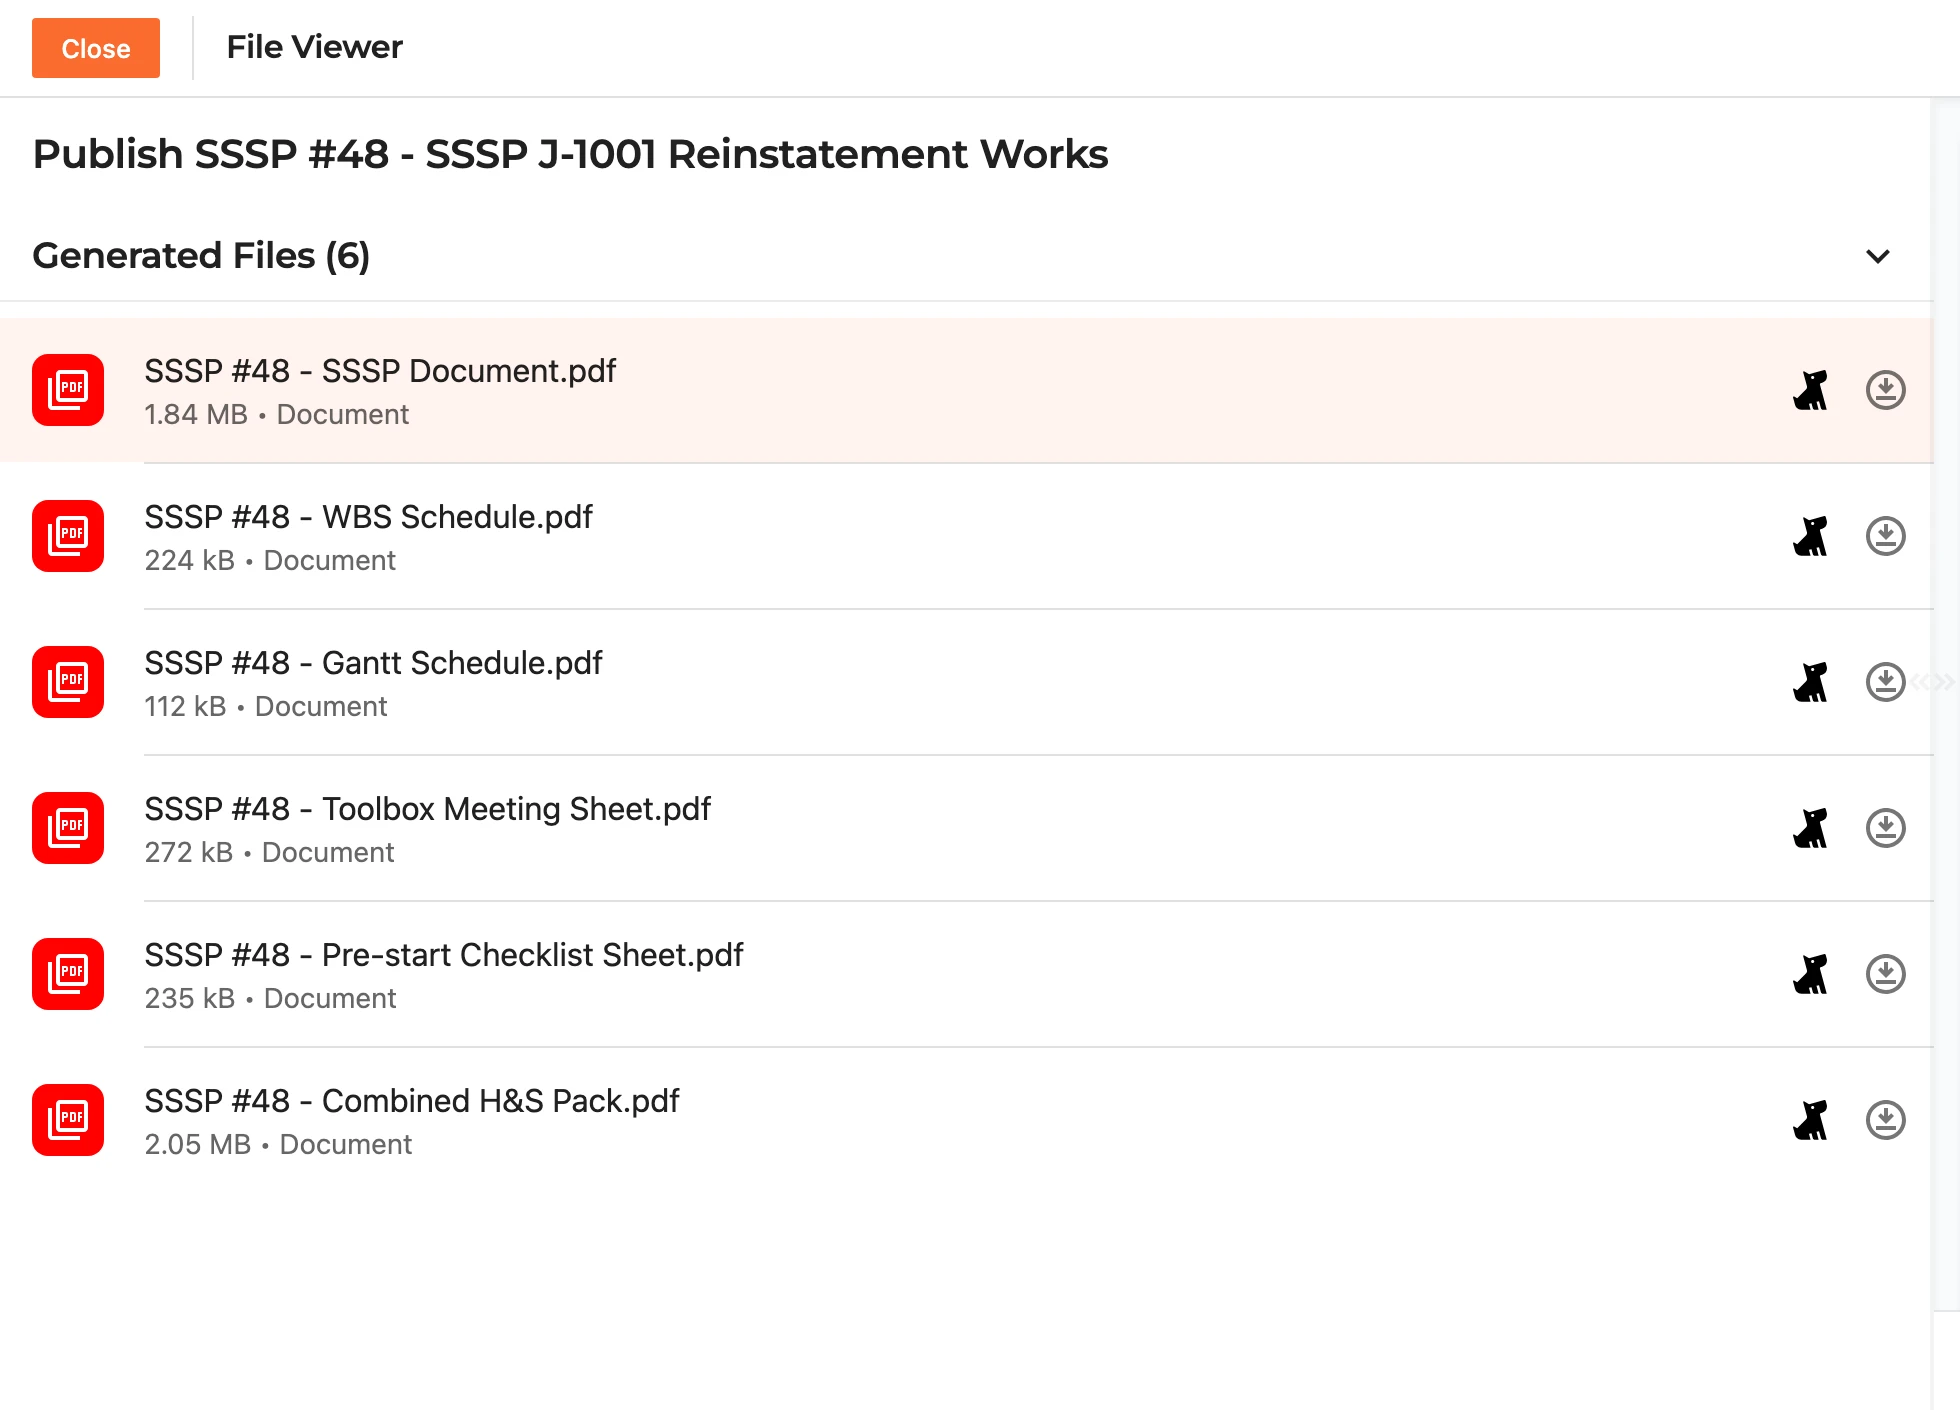Download the Combined H&S Pack.pdf file

pos(1885,1120)
